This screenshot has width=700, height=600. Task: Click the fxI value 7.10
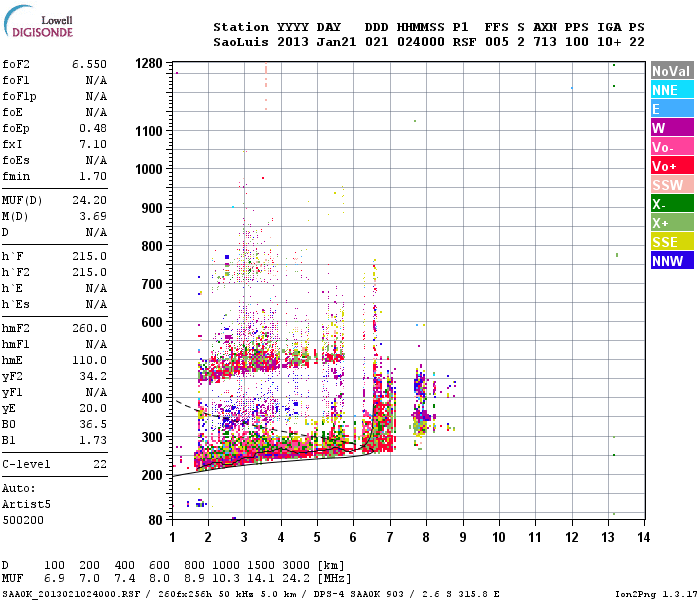pyautogui.click(x=93, y=144)
